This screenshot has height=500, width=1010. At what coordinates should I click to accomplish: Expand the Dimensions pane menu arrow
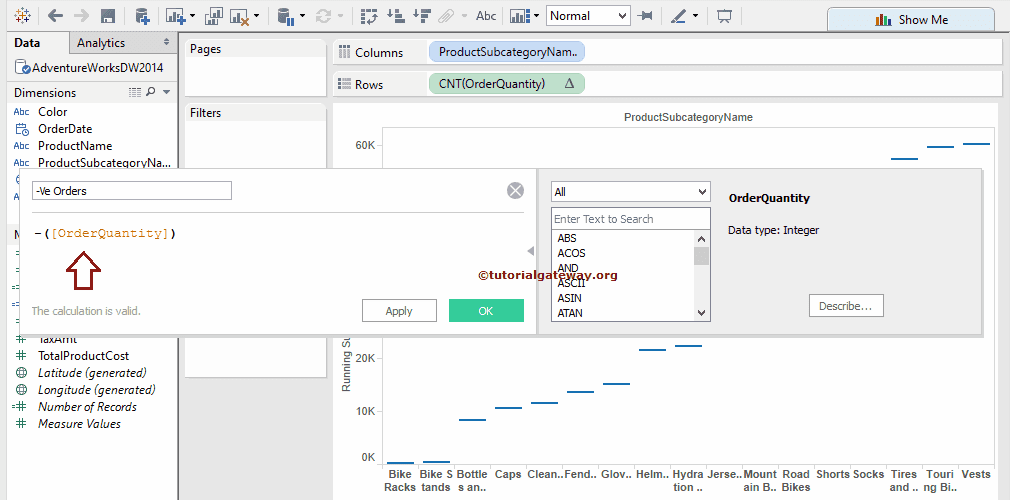pos(167,92)
